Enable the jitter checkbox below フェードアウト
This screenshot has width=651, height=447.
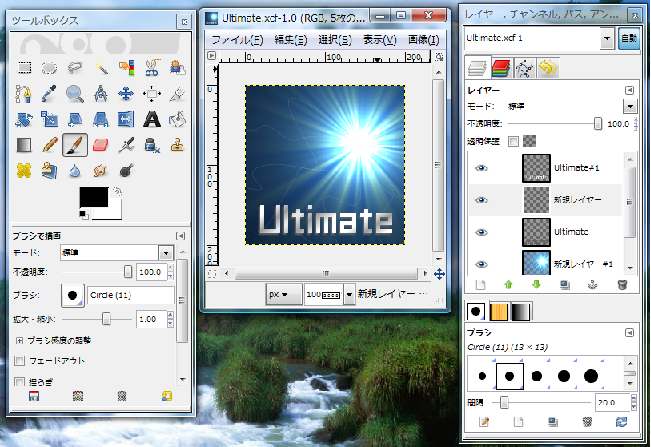(x=20, y=381)
